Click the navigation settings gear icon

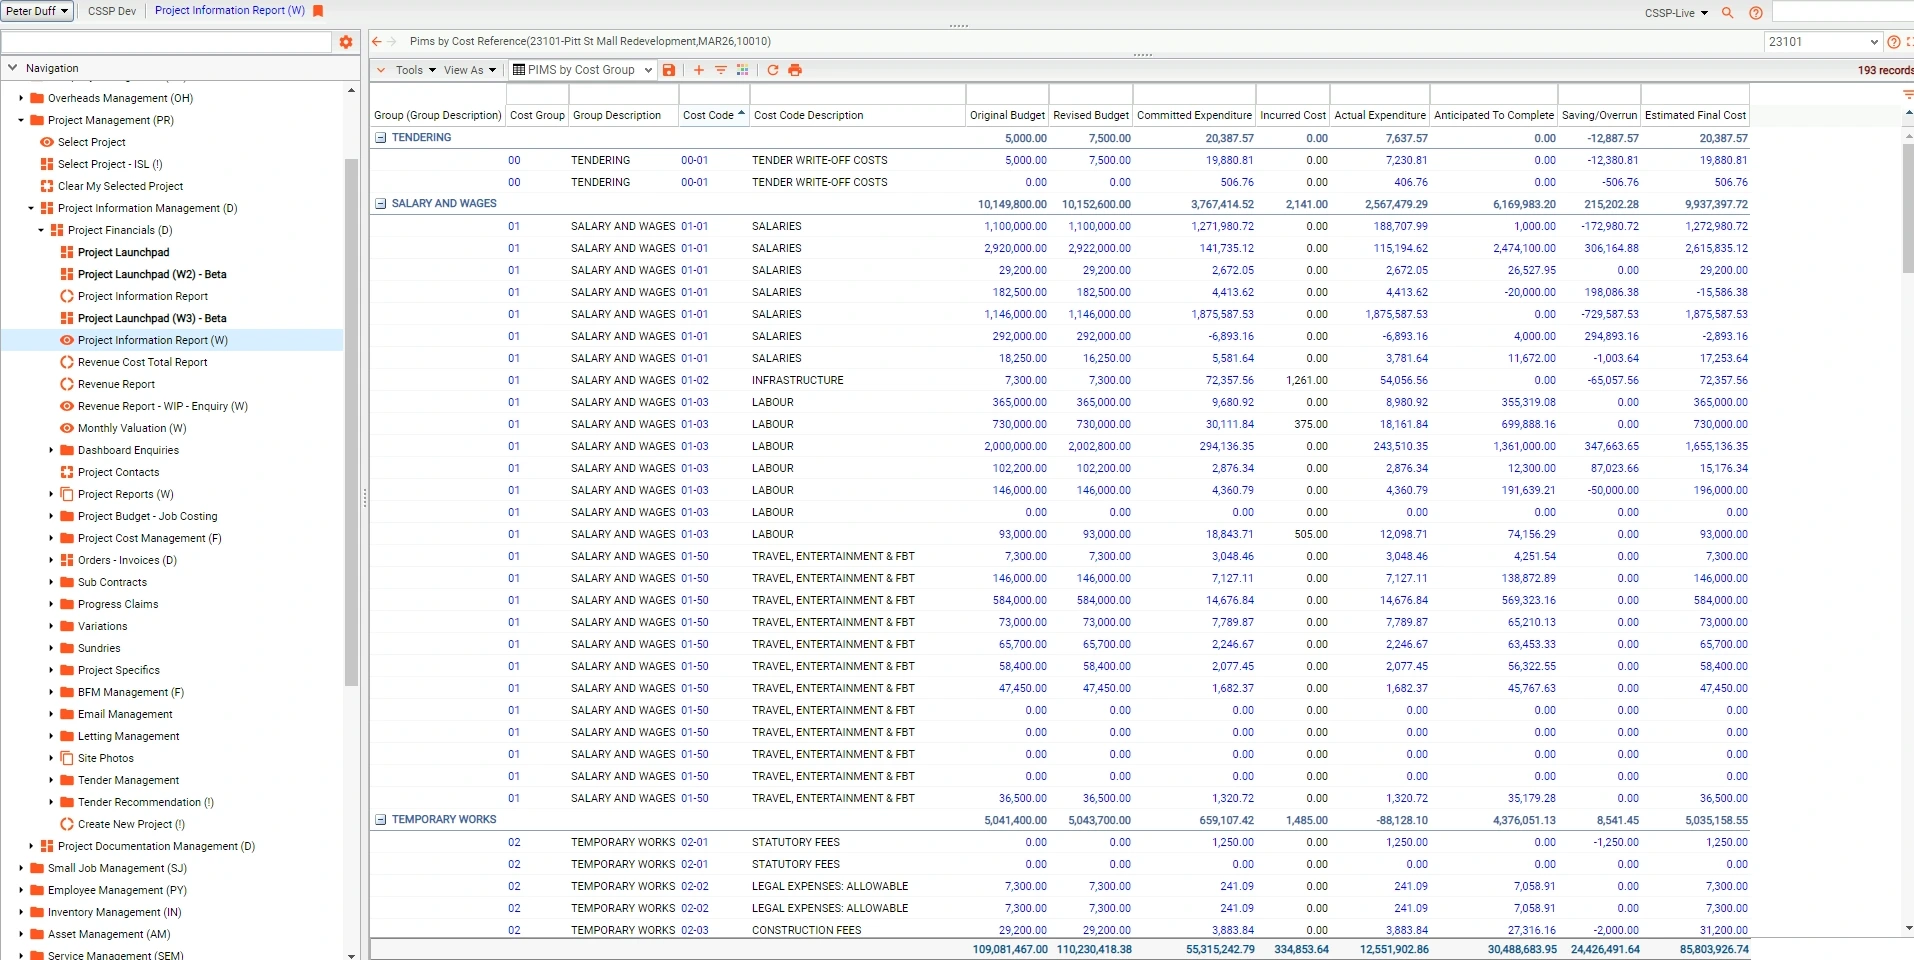(346, 42)
